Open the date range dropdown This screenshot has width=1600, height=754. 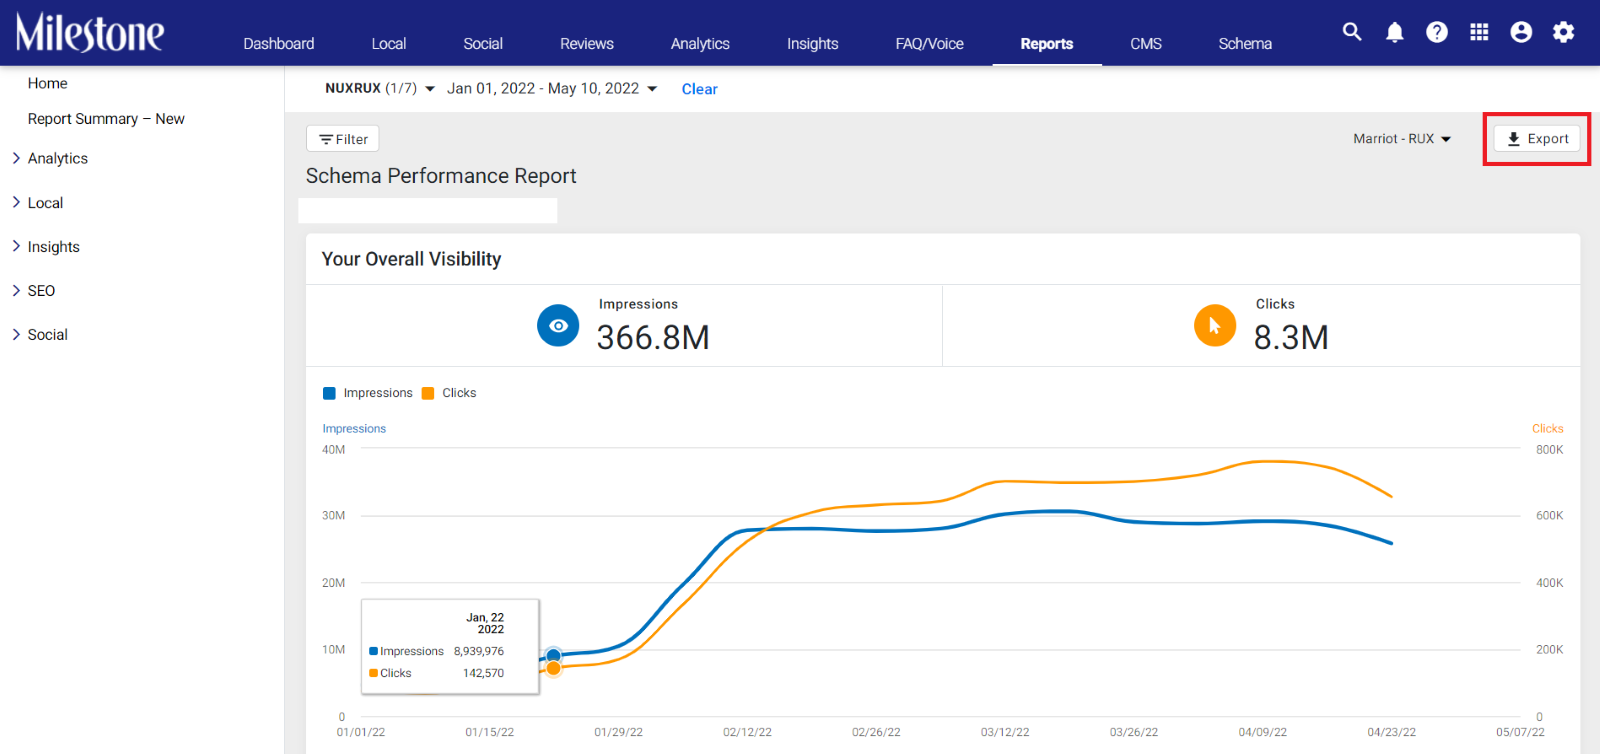coord(552,88)
